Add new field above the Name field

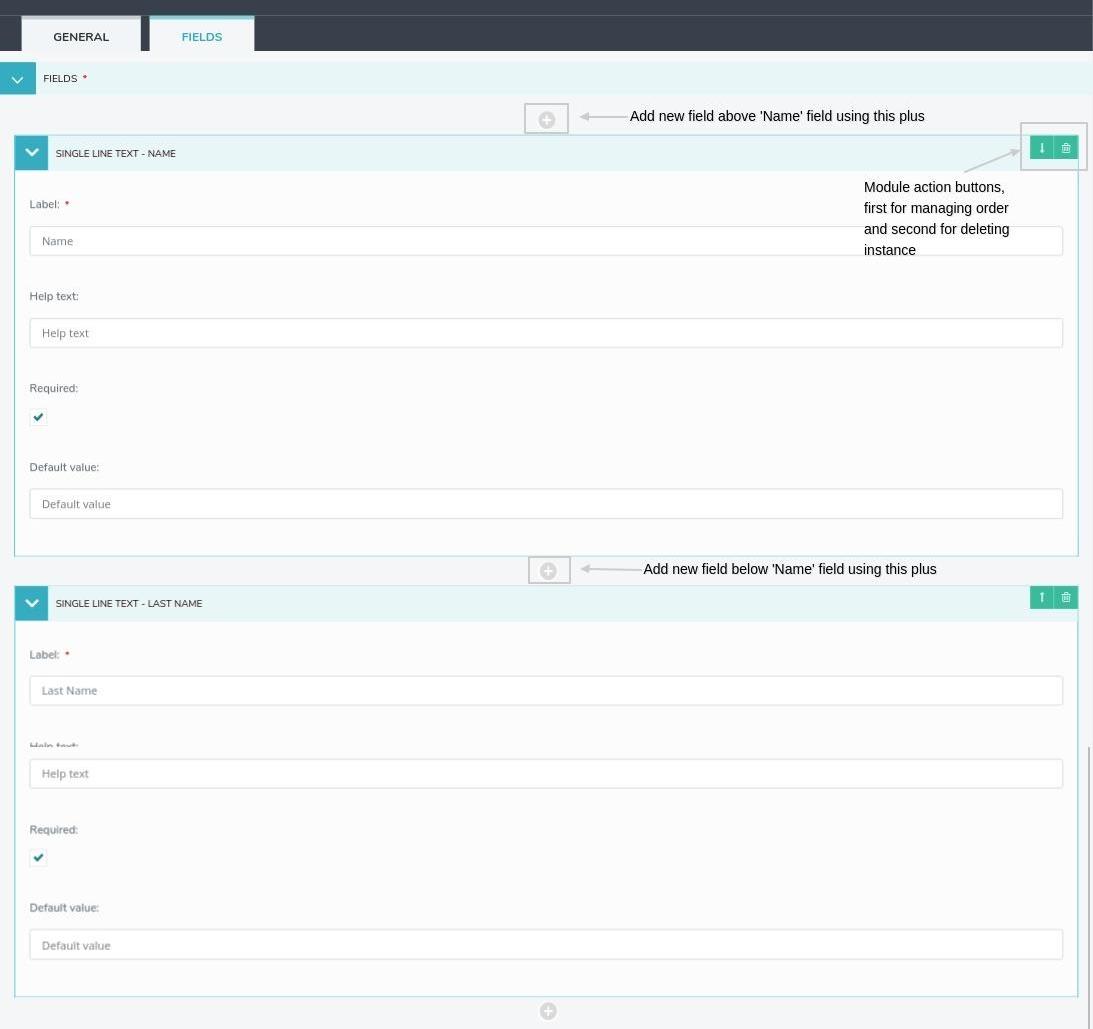[x=546, y=119]
